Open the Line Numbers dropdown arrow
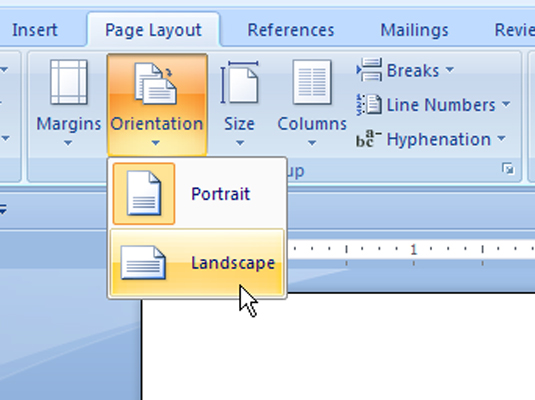Image resolution: width=535 pixels, height=400 pixels. pos(506,104)
